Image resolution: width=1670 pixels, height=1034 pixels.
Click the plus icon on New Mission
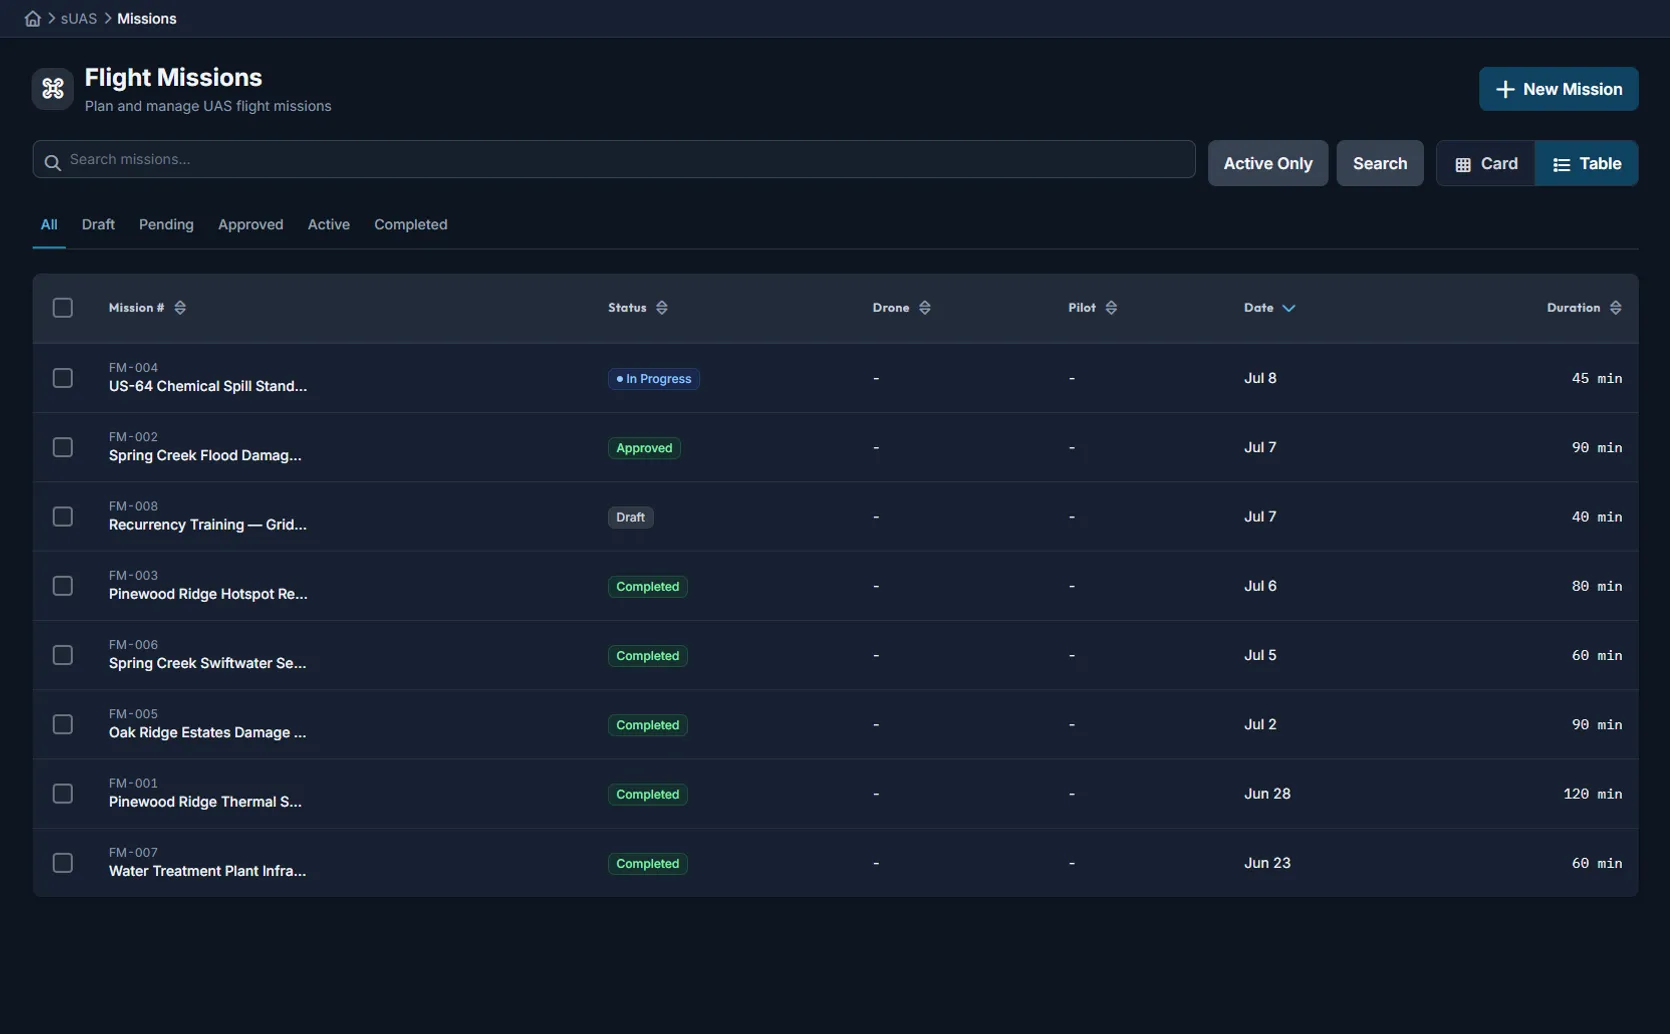pos(1505,89)
